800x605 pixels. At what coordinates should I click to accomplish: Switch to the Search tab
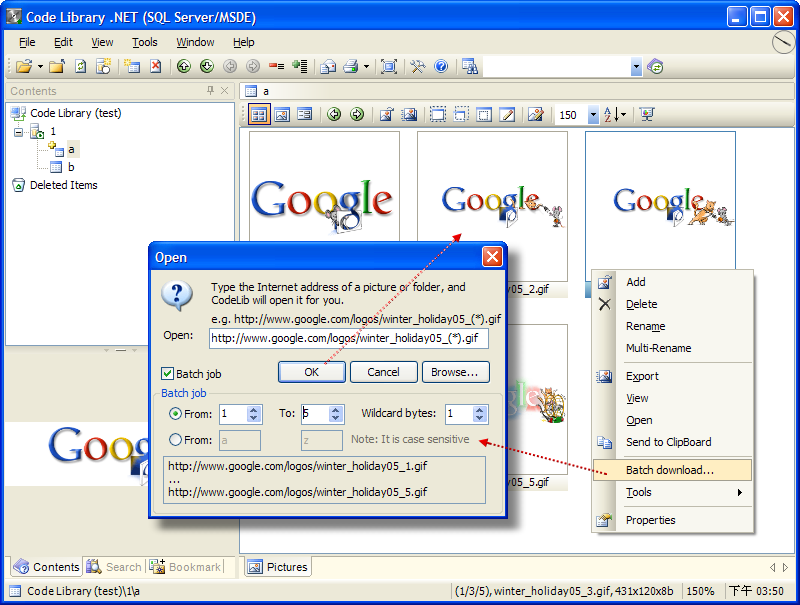(x=114, y=567)
